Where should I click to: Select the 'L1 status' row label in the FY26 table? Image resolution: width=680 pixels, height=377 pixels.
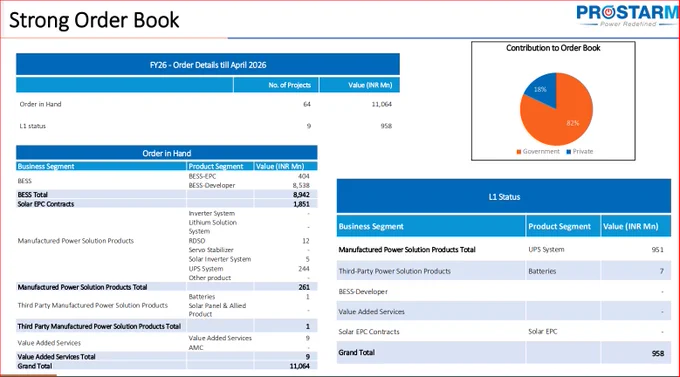[x=33, y=126]
